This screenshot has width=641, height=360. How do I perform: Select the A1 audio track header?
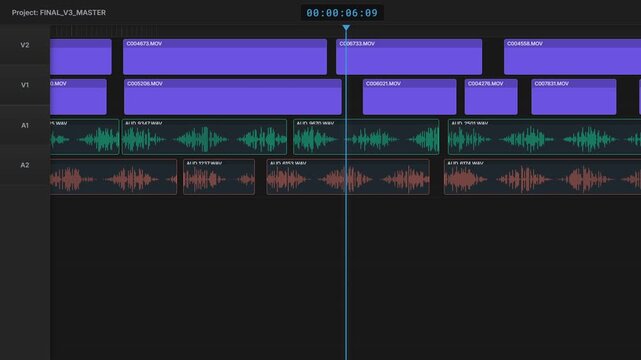25,125
